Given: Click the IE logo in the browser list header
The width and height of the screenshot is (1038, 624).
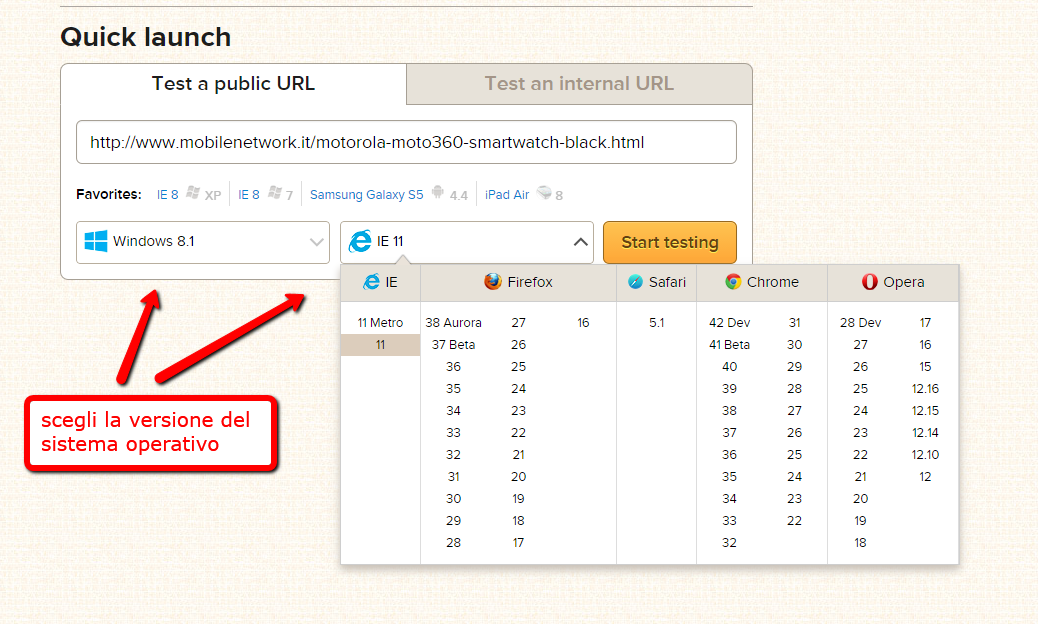Looking at the screenshot, I should coord(371,282).
